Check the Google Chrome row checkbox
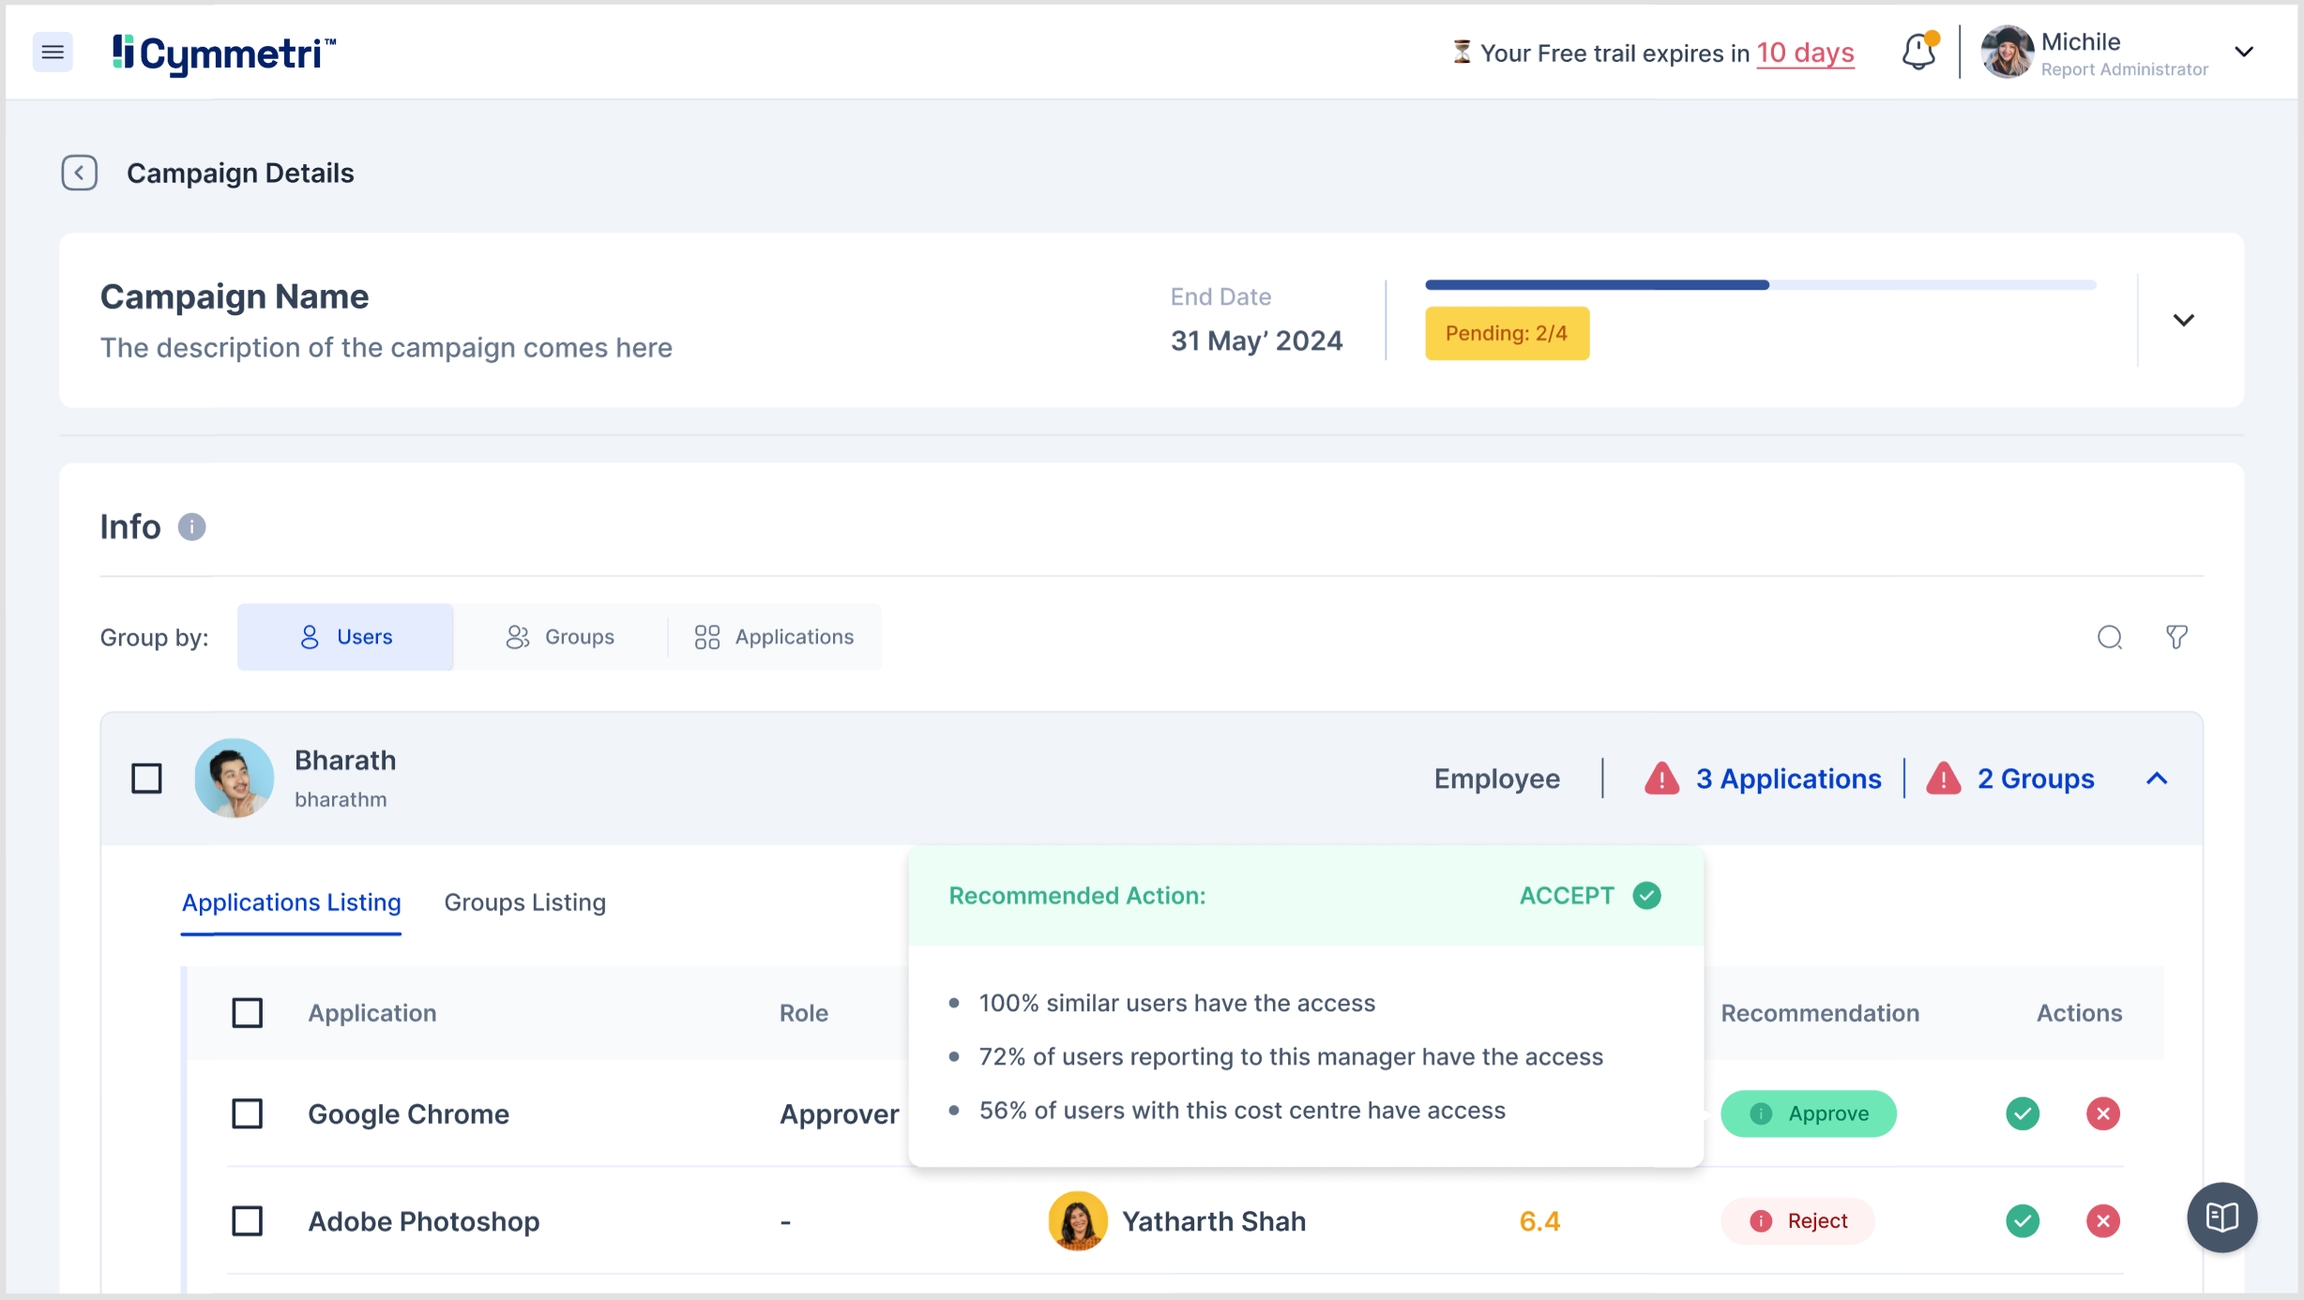The image size is (2304, 1300). pyautogui.click(x=247, y=1113)
